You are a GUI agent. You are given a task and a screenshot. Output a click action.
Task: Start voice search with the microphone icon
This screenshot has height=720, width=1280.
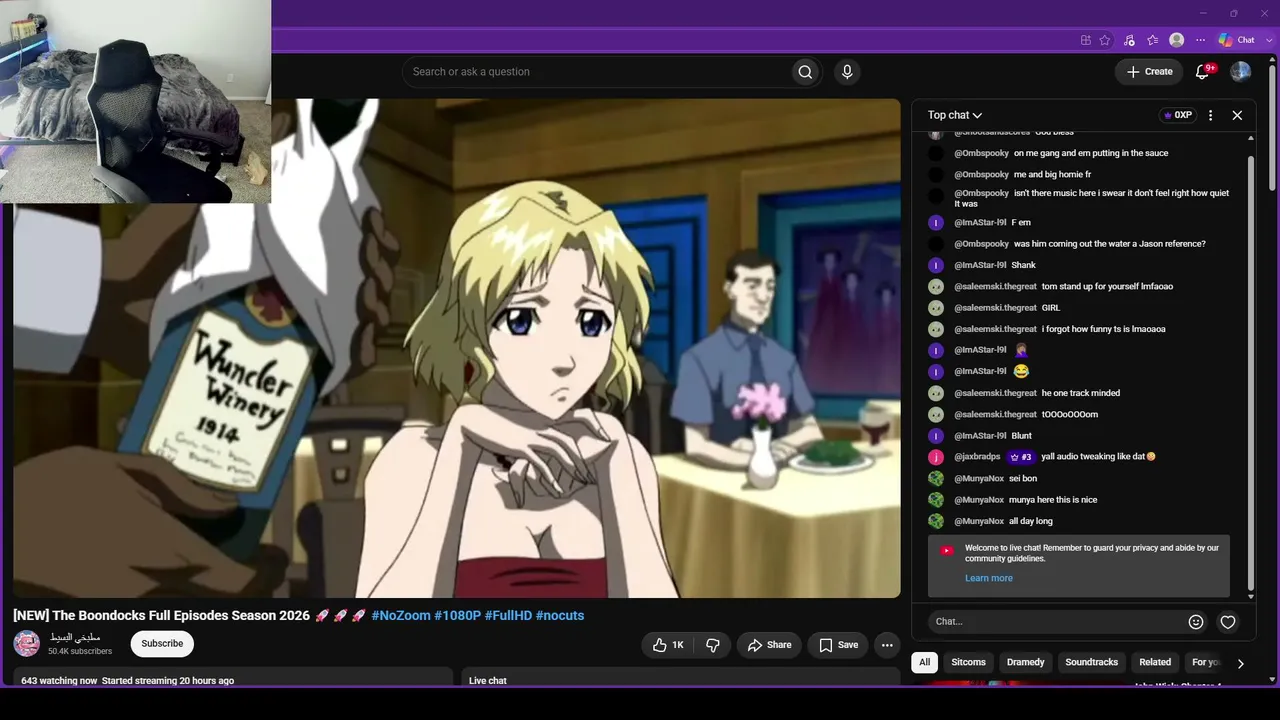[x=847, y=72]
